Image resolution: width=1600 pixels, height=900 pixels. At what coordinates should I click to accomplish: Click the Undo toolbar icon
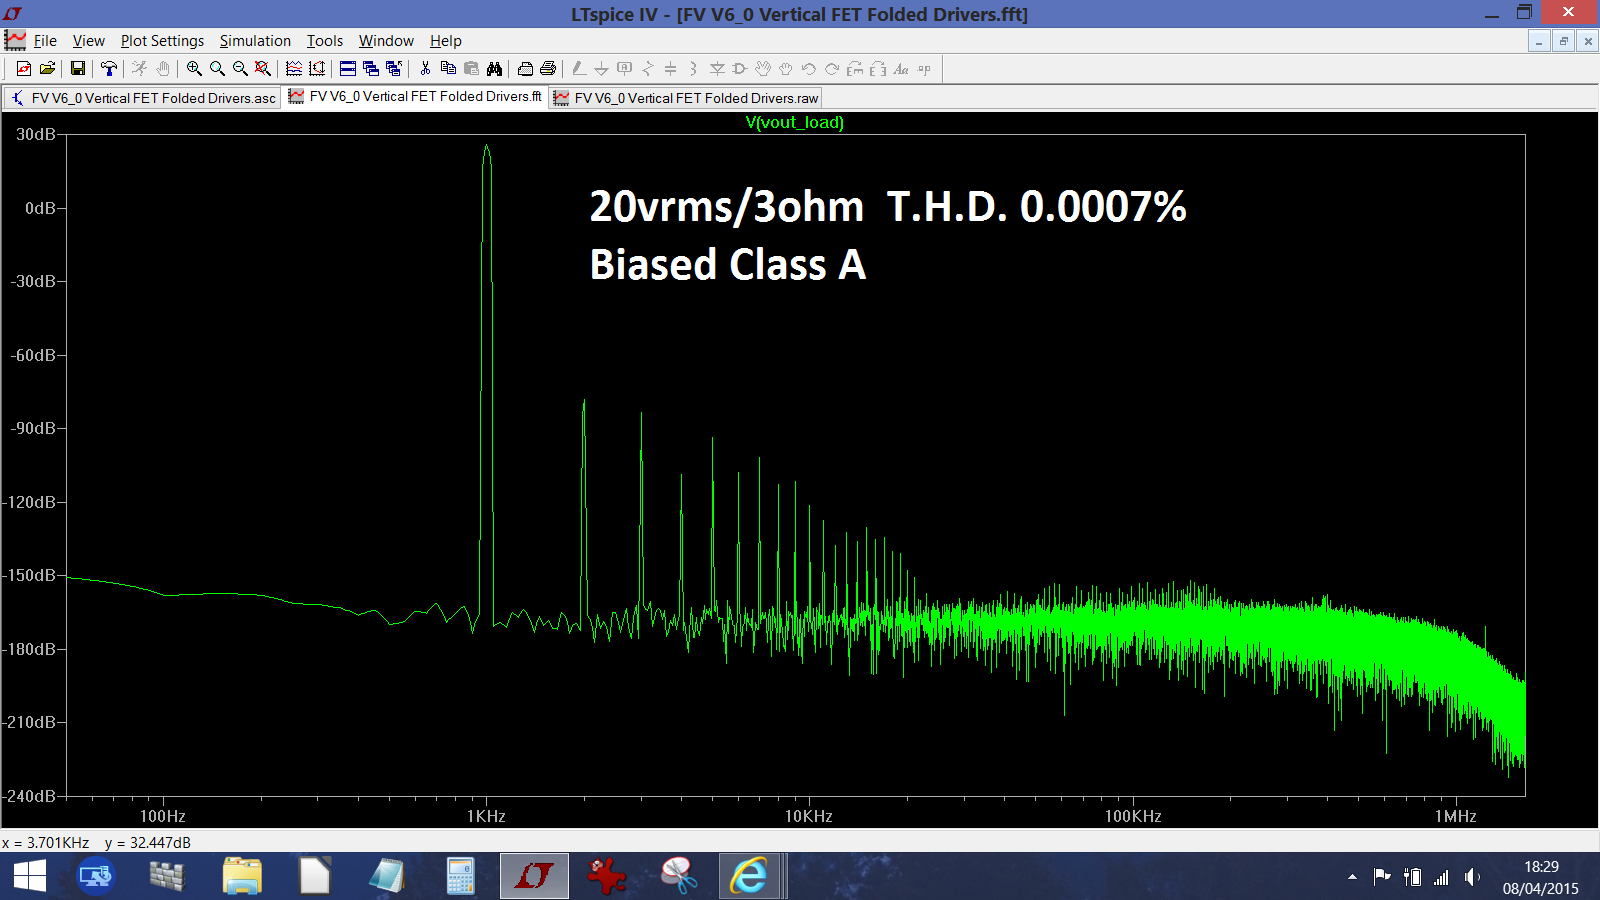tap(809, 68)
